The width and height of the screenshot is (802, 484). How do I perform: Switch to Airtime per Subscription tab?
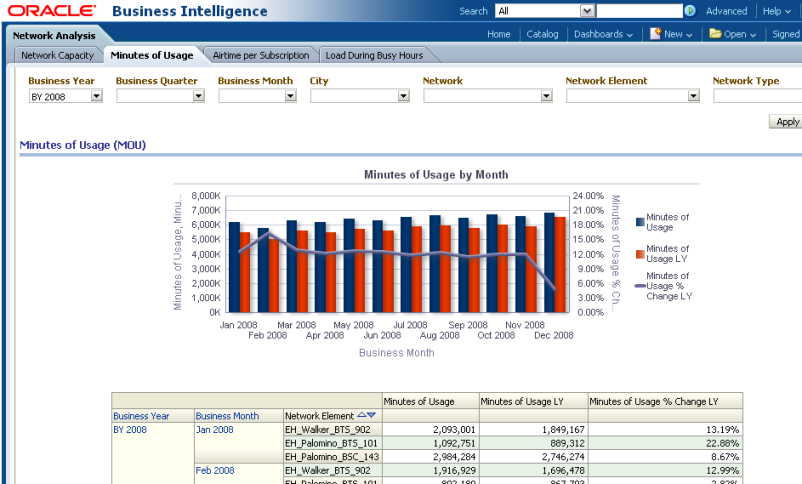coord(261,55)
